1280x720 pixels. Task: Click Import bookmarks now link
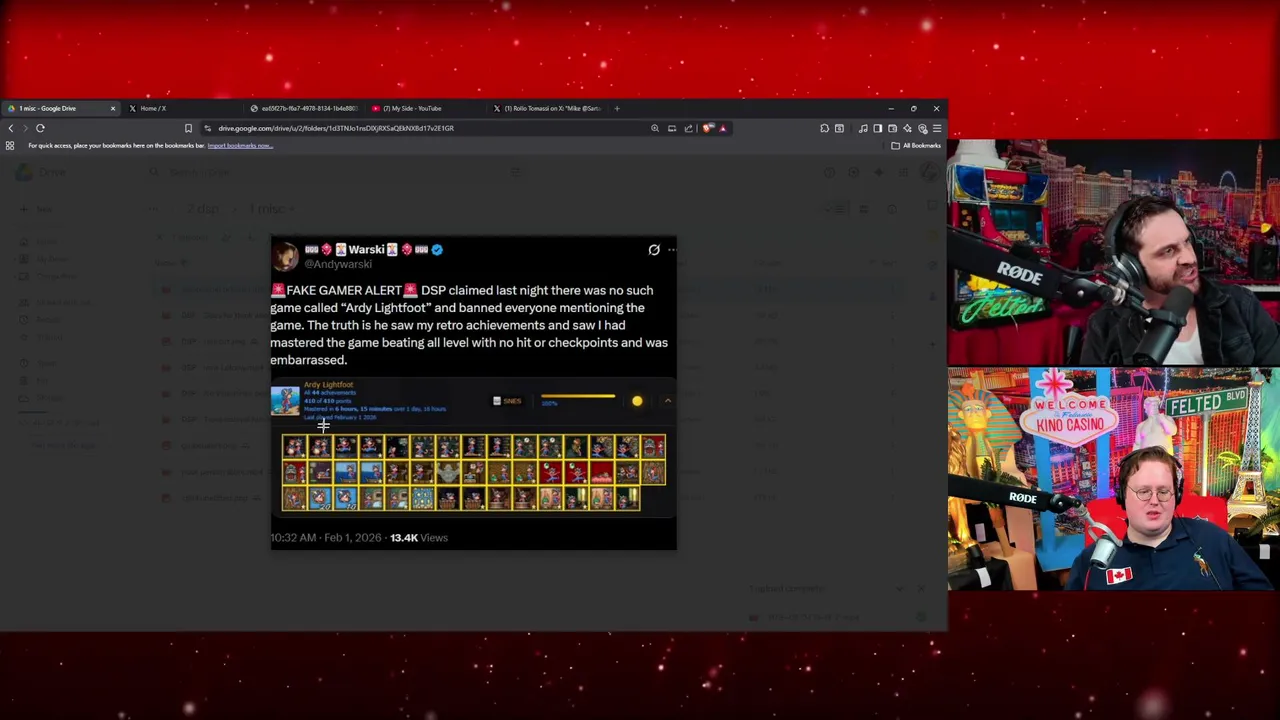(x=239, y=145)
